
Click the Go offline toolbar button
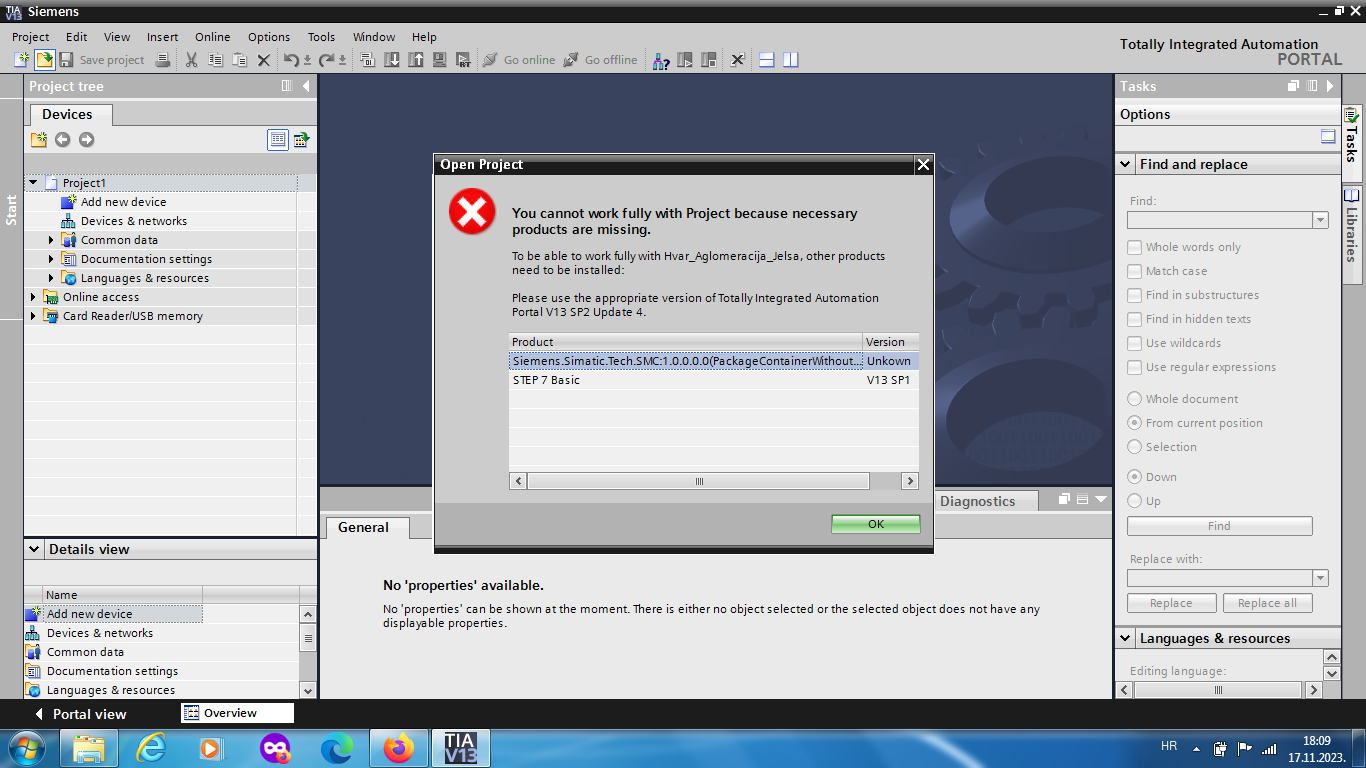(x=600, y=60)
